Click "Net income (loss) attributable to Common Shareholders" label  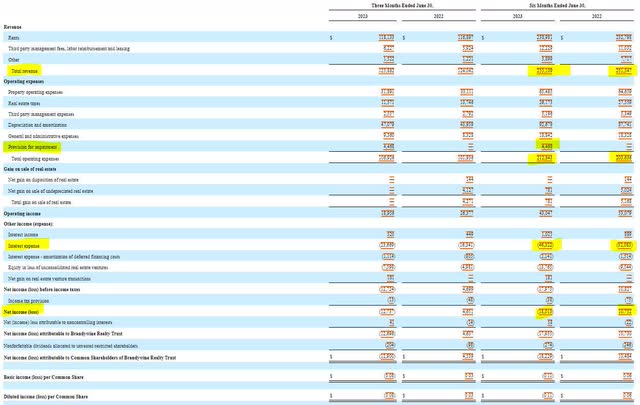tap(90, 358)
